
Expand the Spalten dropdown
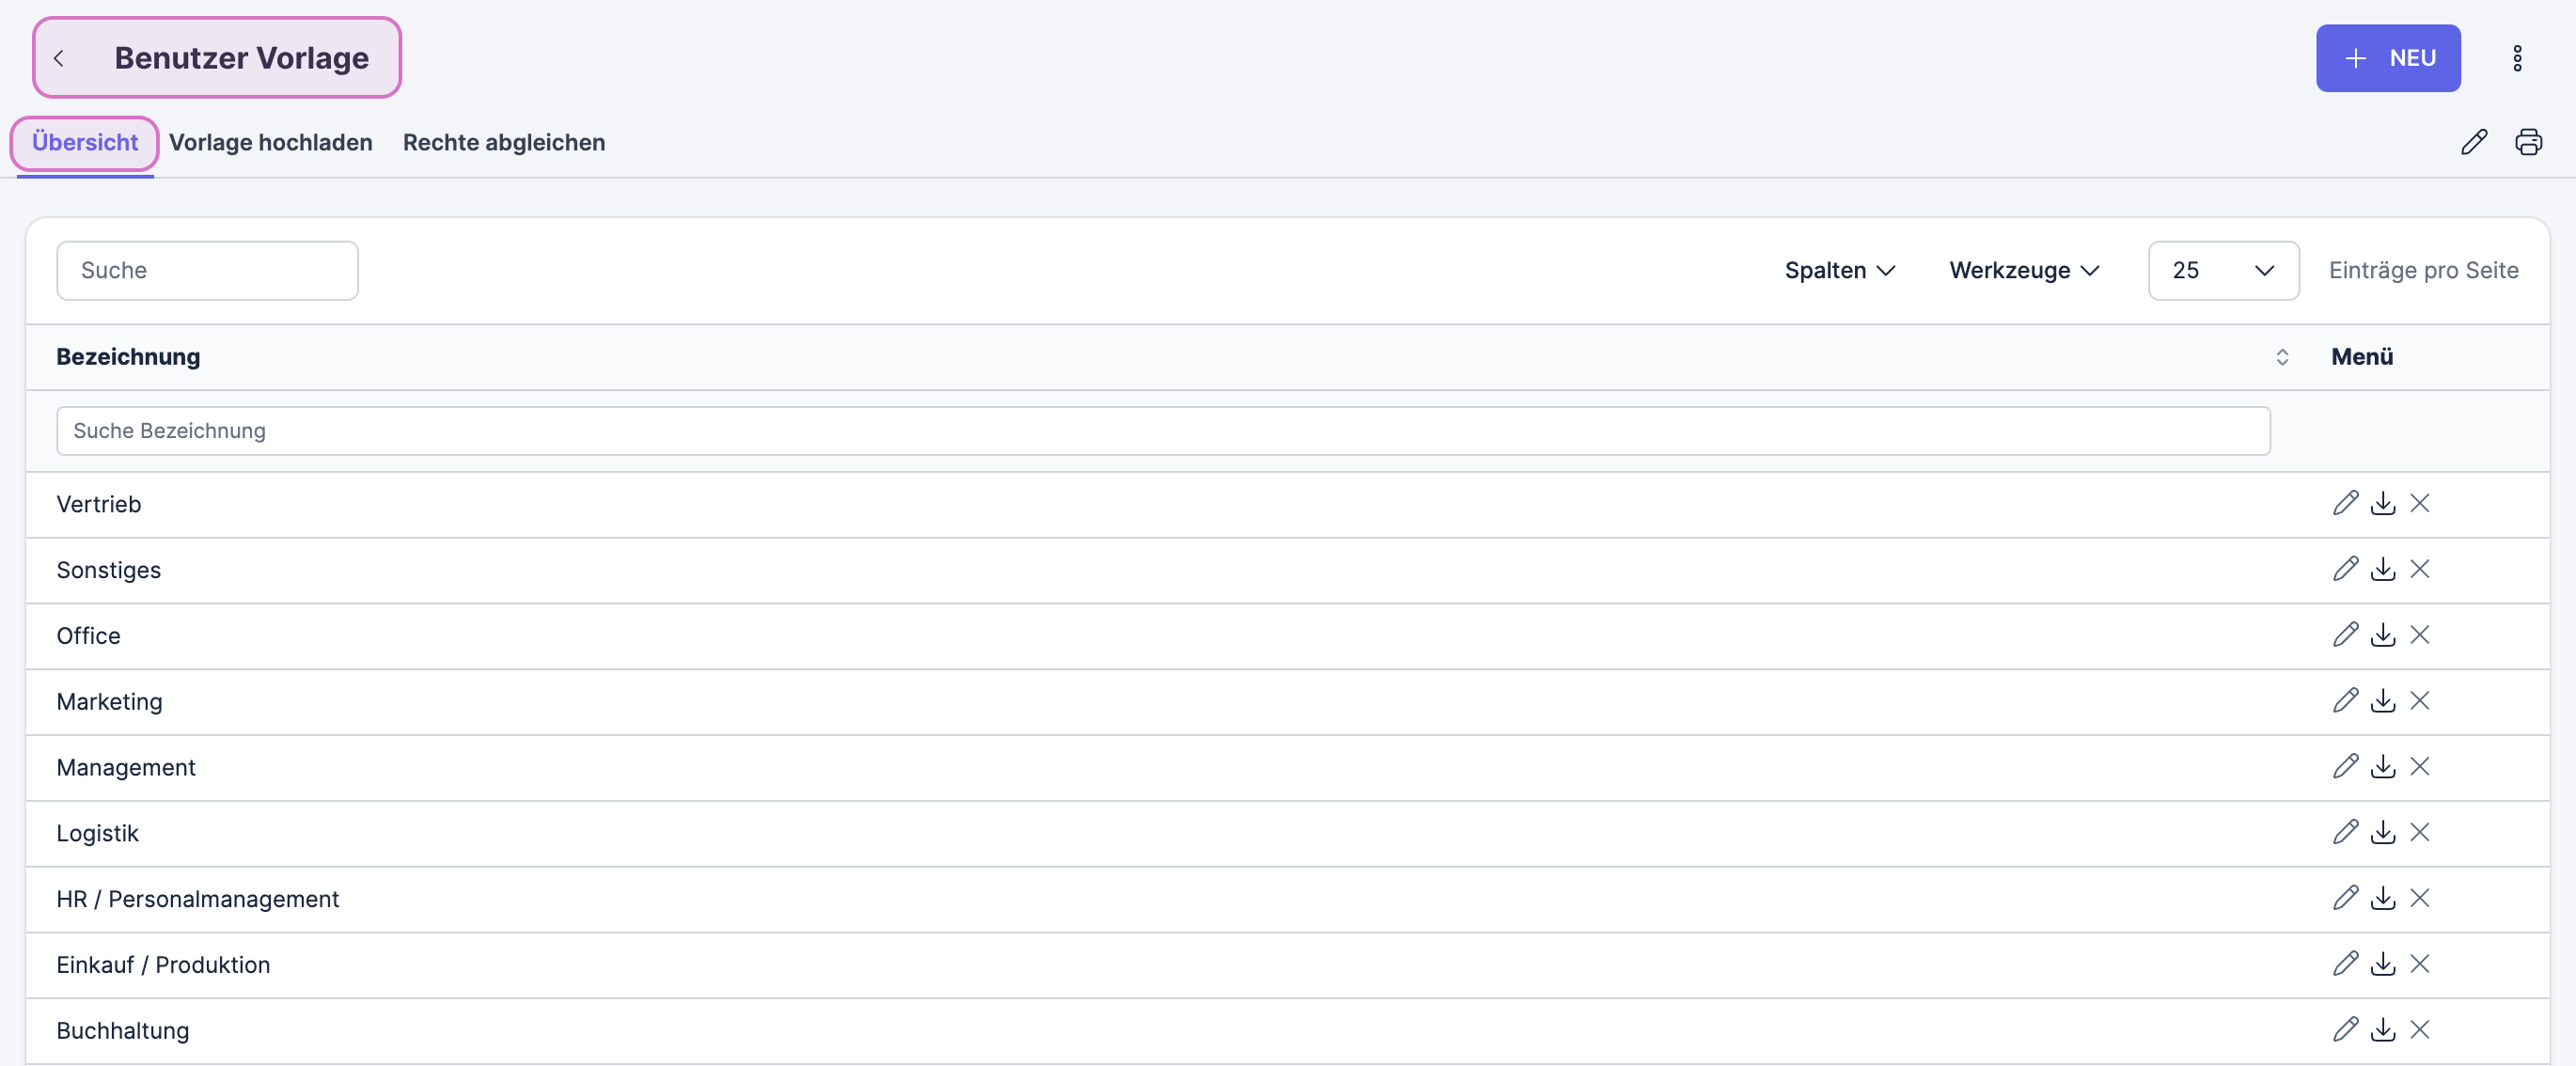click(1839, 270)
